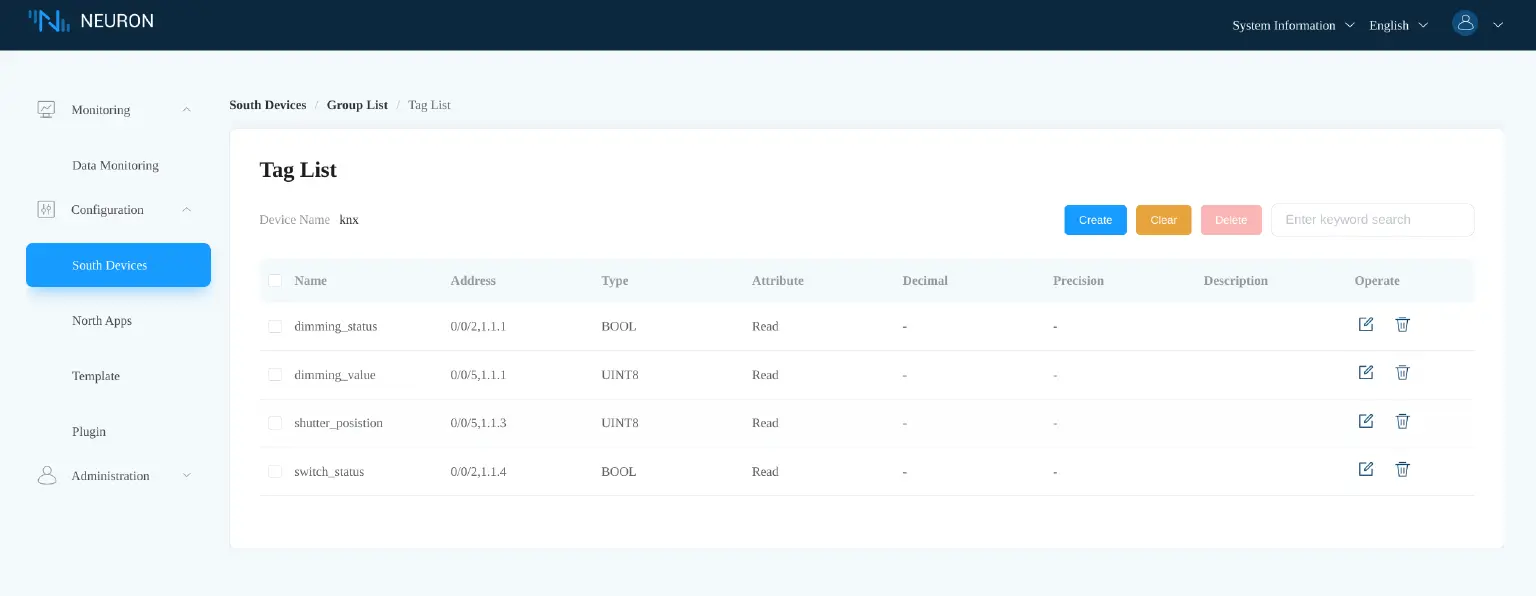Focus the keyword search field

[1372, 220]
